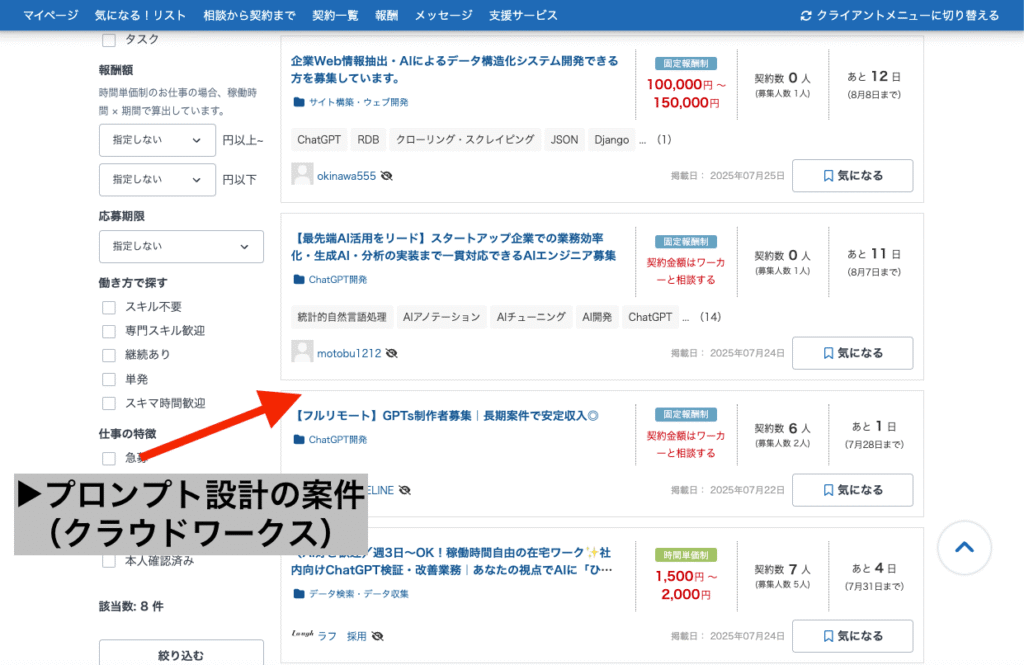
Task: Click folder icon beside データ検索・データ収集
Action: coord(299,594)
